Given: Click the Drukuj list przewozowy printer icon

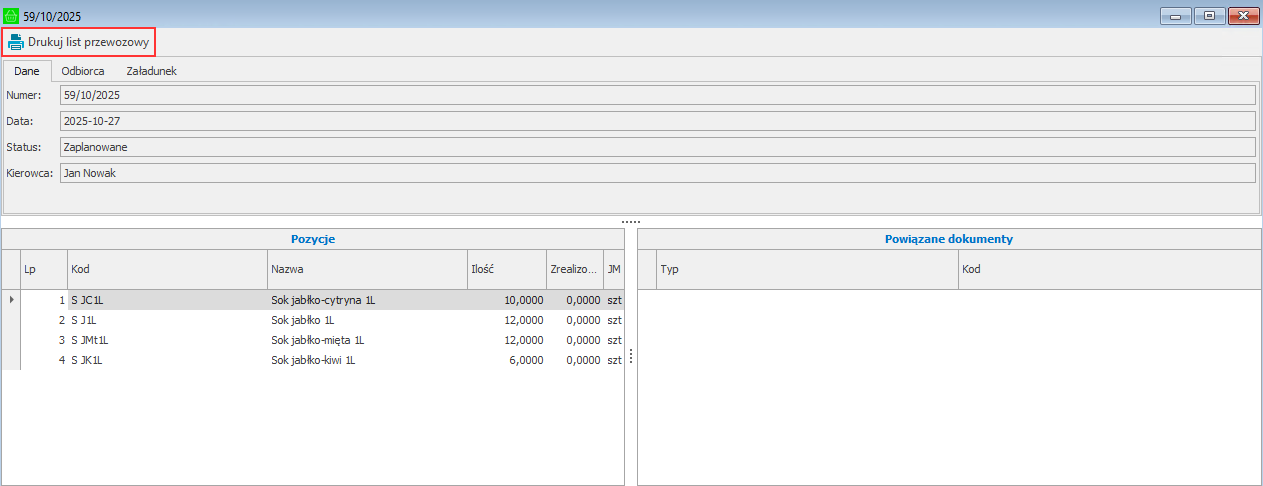Looking at the screenshot, I should point(16,42).
